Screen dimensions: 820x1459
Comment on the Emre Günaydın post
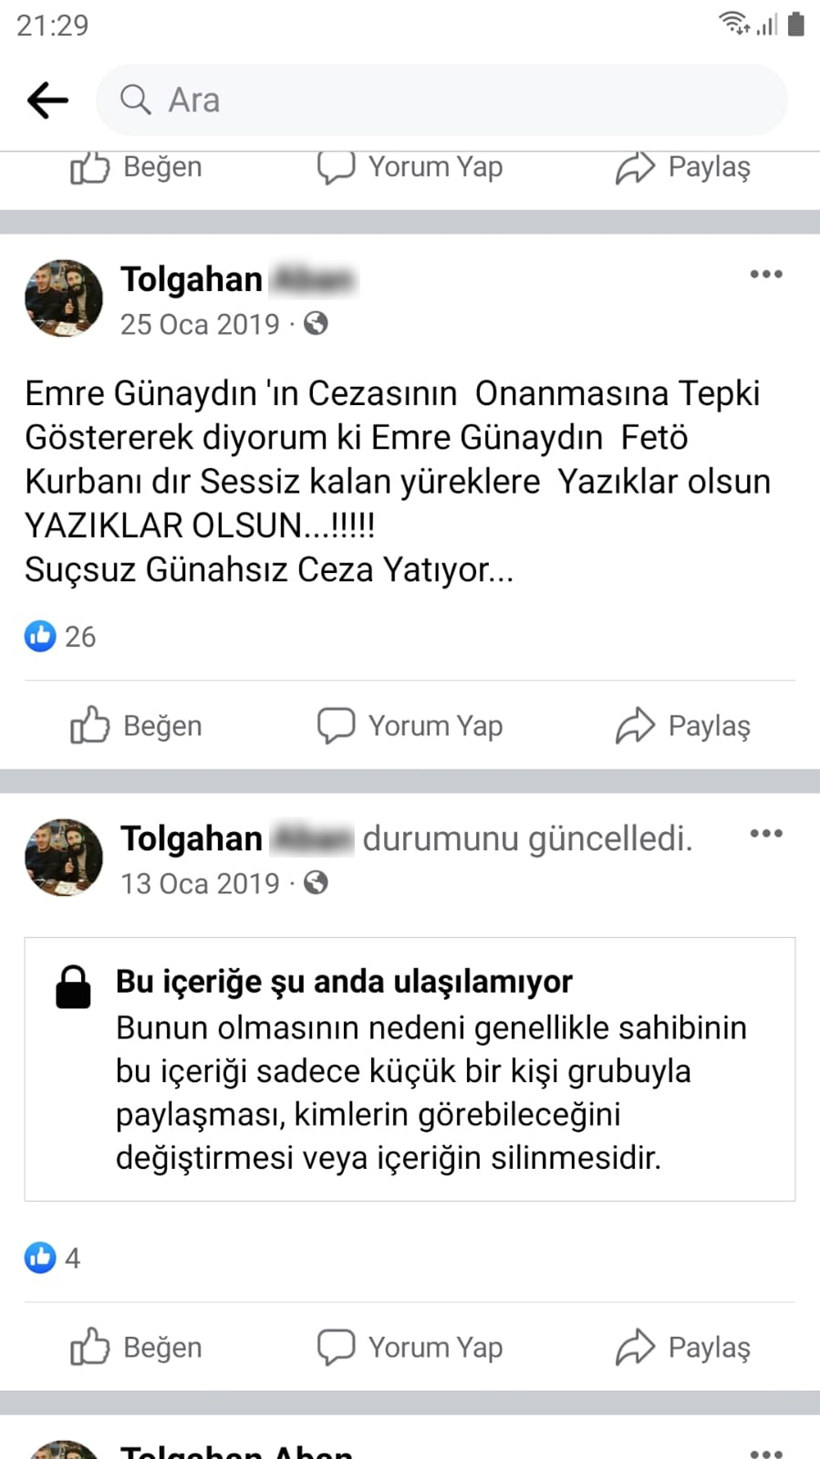point(410,726)
